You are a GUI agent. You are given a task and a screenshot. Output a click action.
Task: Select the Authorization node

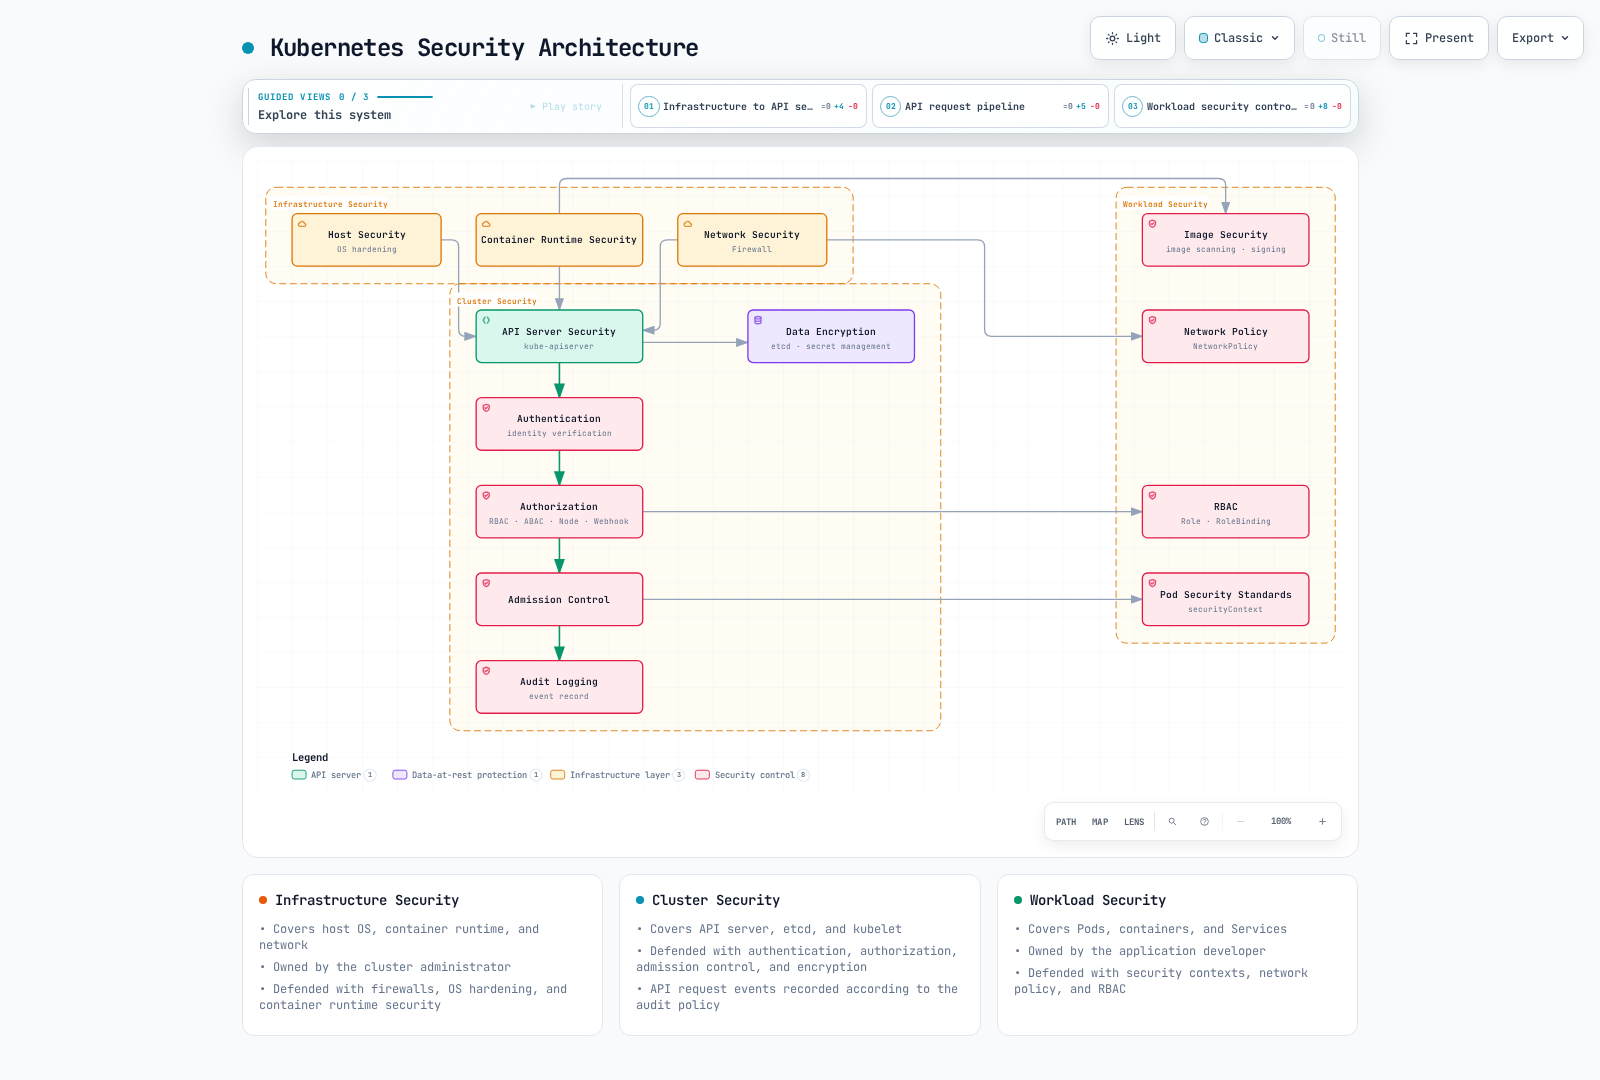coord(559,512)
